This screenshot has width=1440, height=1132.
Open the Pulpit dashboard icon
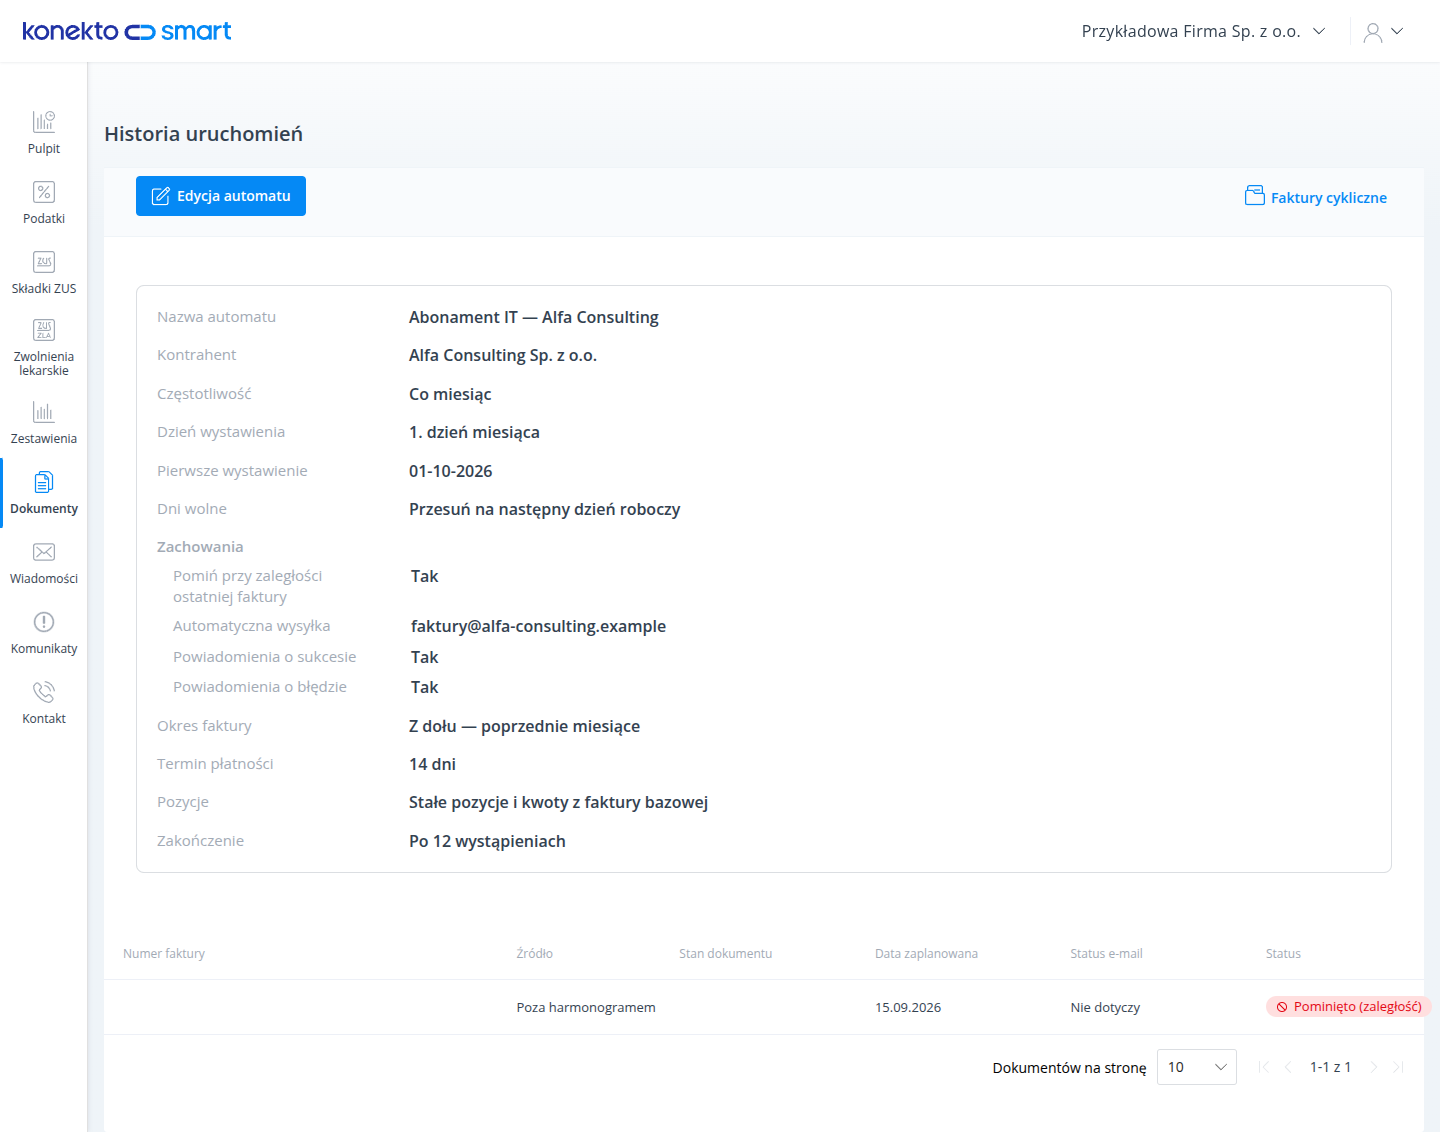pos(44,122)
